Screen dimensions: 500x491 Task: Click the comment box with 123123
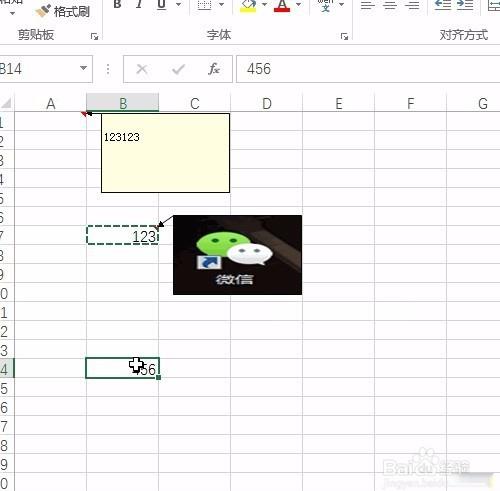166,153
